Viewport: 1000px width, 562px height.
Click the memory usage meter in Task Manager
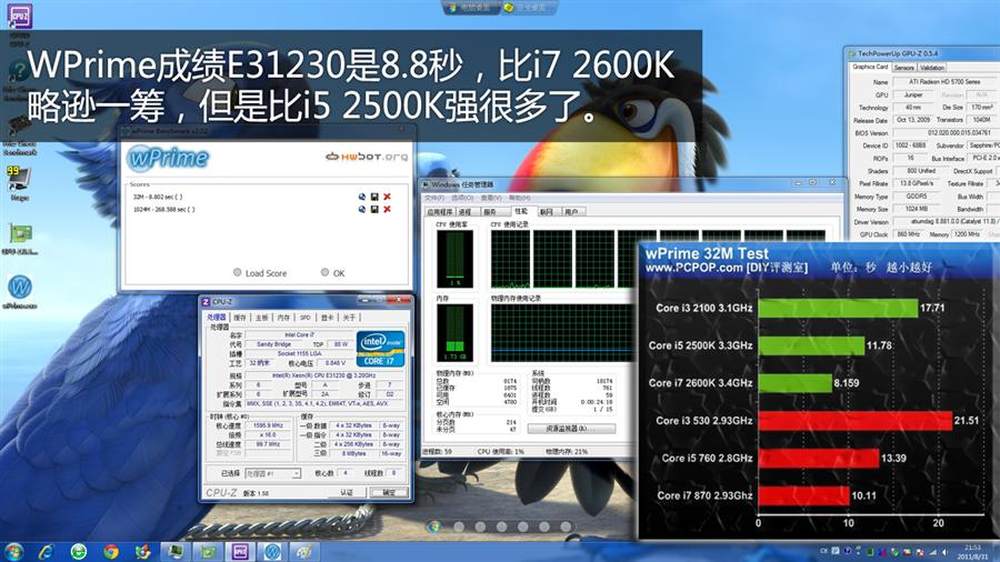coord(455,332)
